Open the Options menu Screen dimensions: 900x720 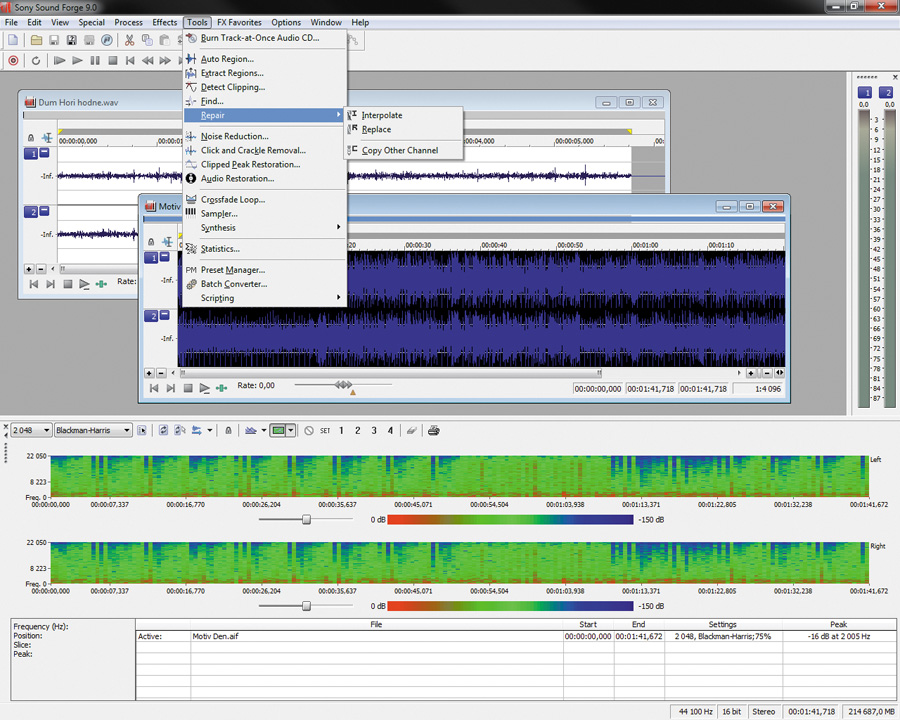[x=286, y=22]
